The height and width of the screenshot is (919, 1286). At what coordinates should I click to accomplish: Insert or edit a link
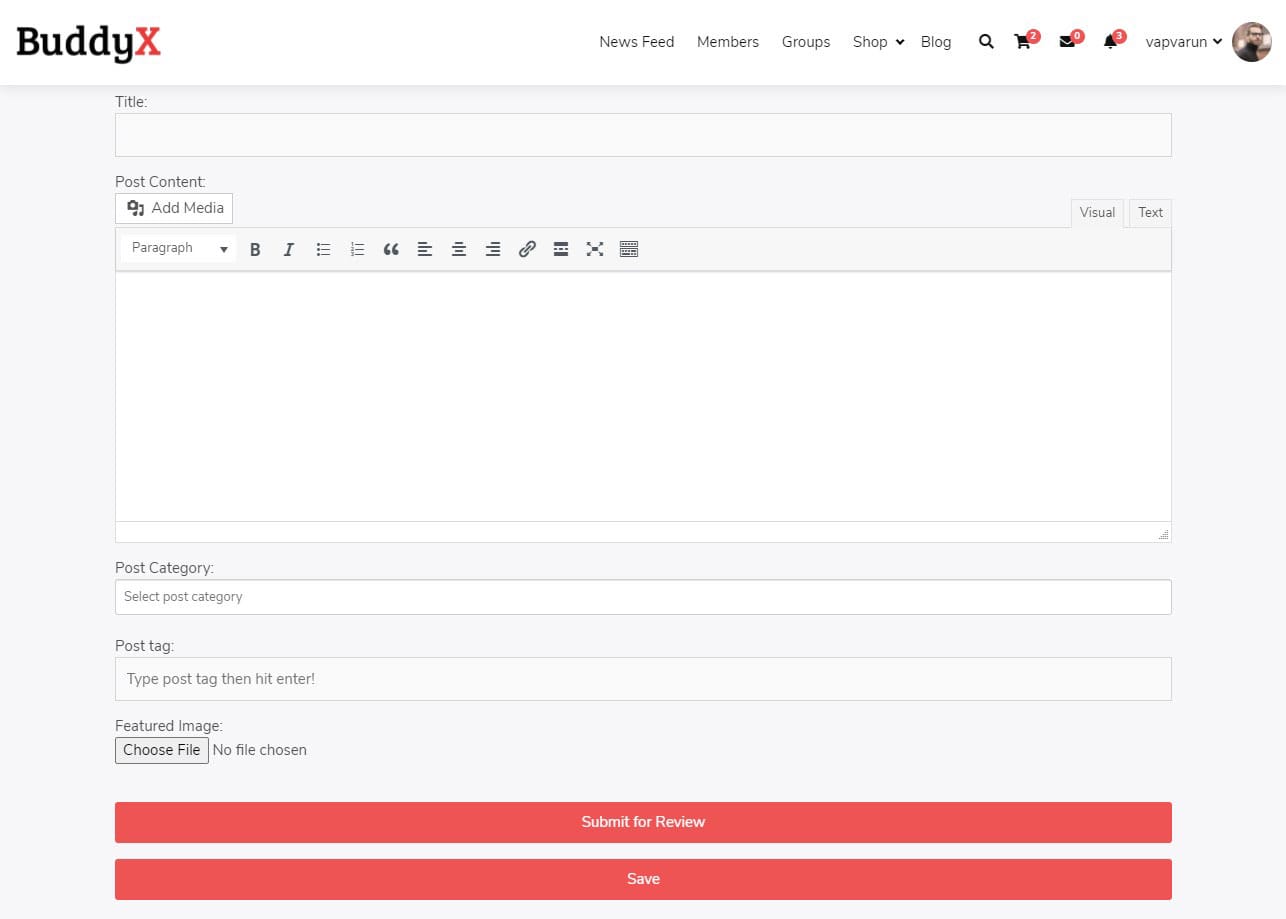point(527,249)
